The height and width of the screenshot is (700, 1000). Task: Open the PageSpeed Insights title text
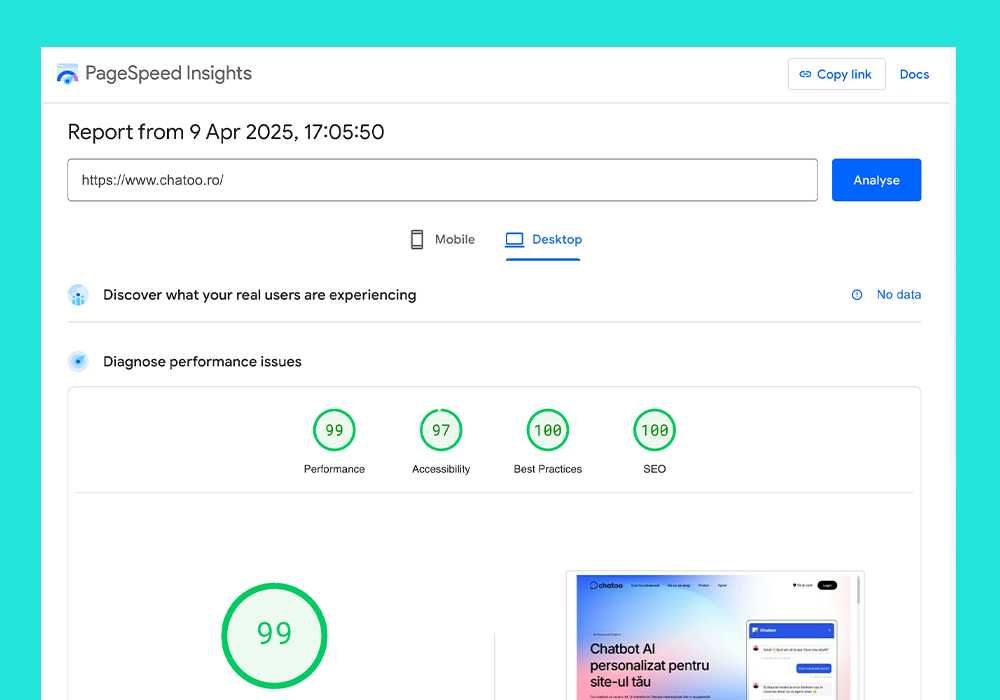point(168,74)
